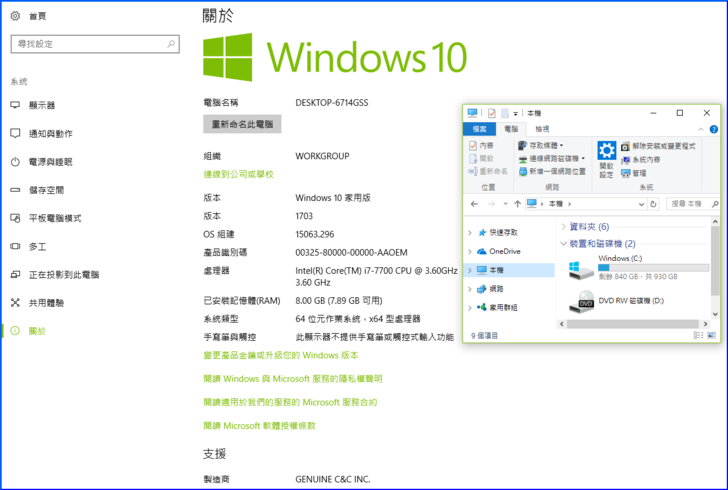Refresh the Explorer 本機 view

click(653, 204)
